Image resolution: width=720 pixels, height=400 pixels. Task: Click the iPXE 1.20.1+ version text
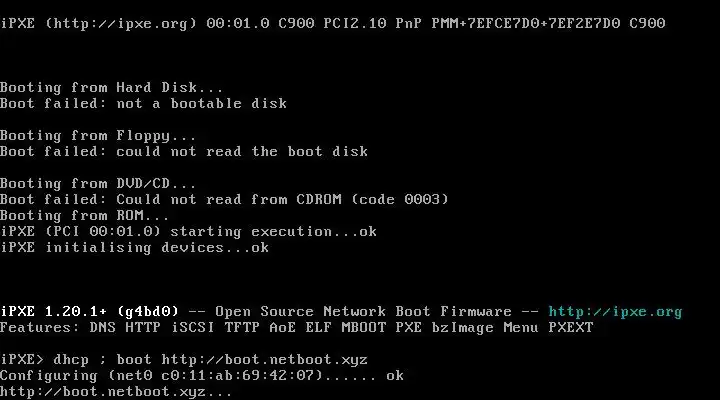click(53, 311)
